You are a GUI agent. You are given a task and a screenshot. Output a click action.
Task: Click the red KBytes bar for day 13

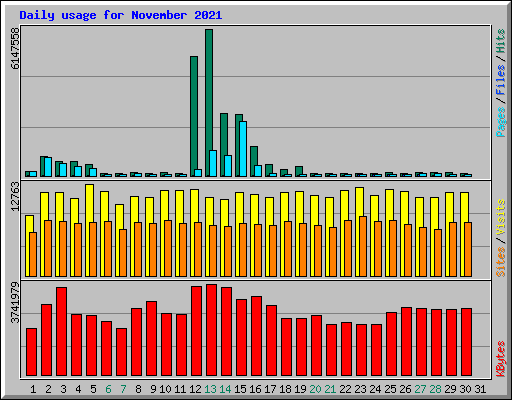pyautogui.click(x=211, y=330)
